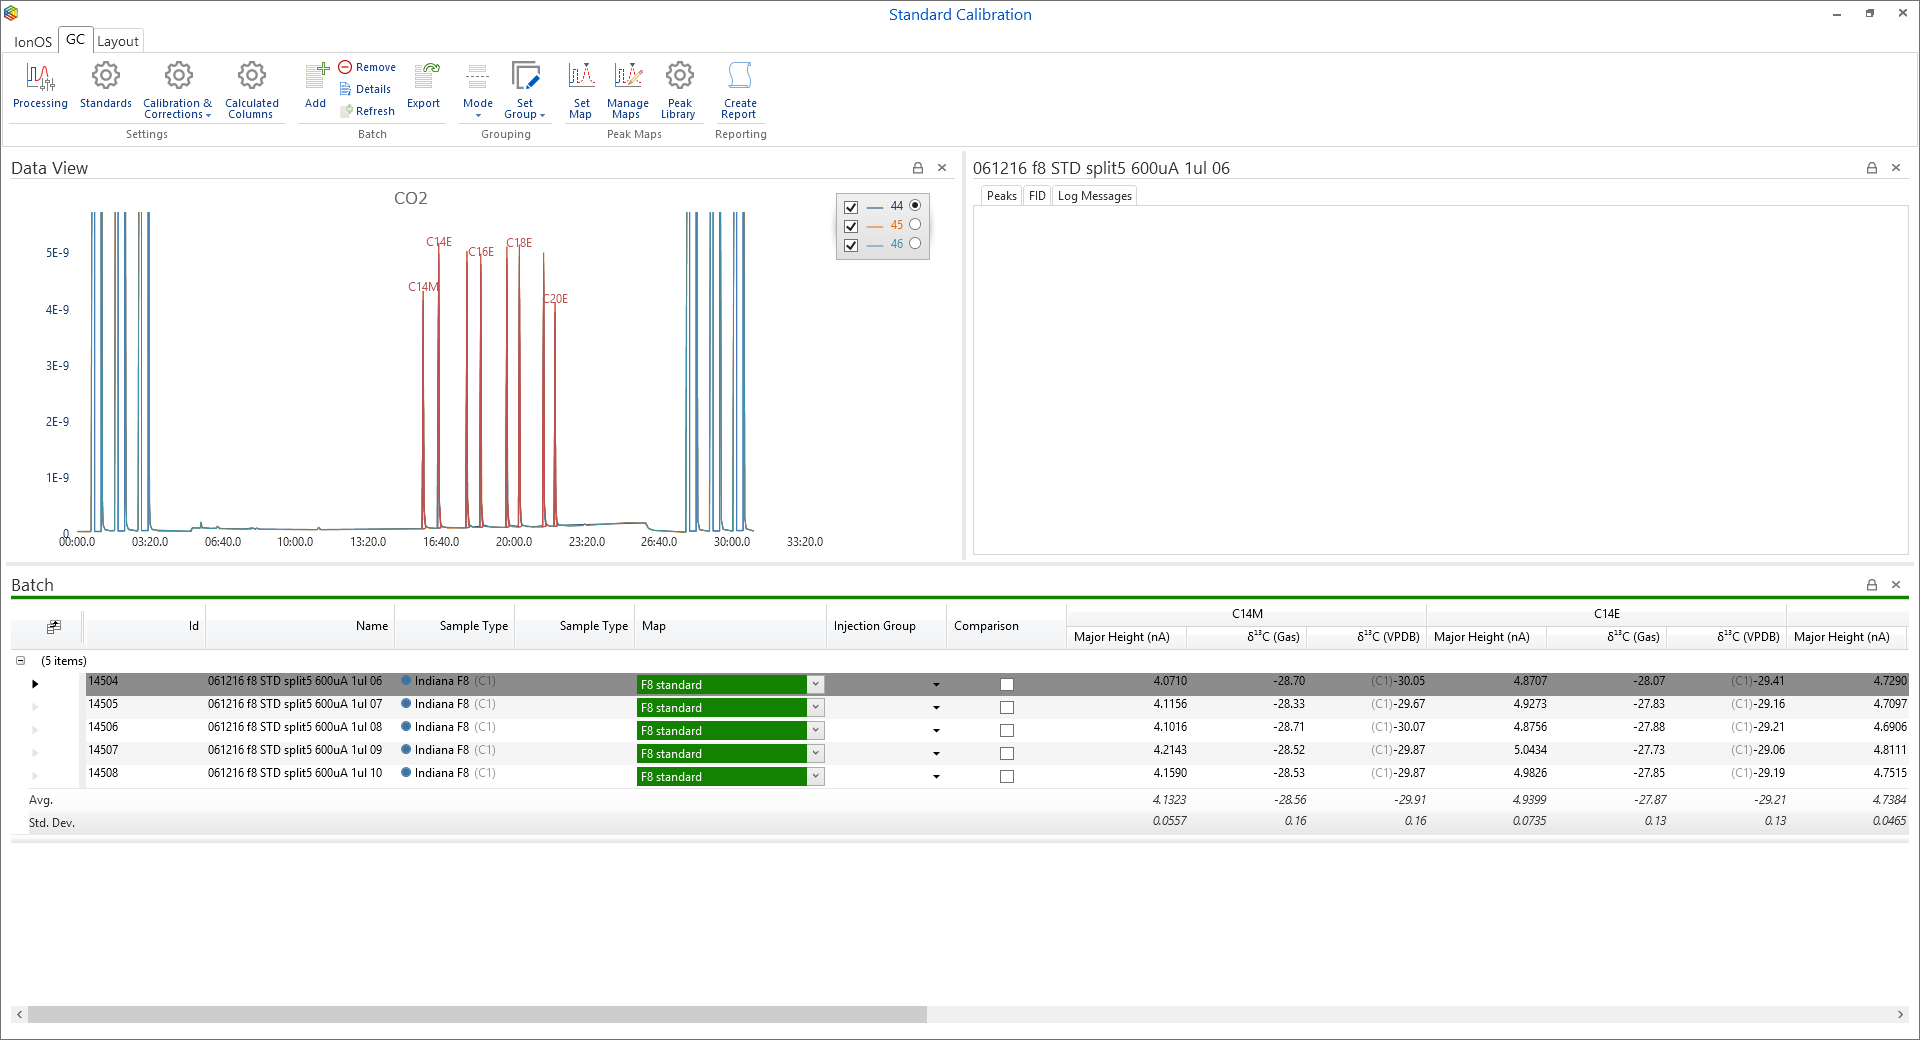The width and height of the screenshot is (1920, 1040).
Task: Select the mass 45 radio button
Action: tap(915, 225)
